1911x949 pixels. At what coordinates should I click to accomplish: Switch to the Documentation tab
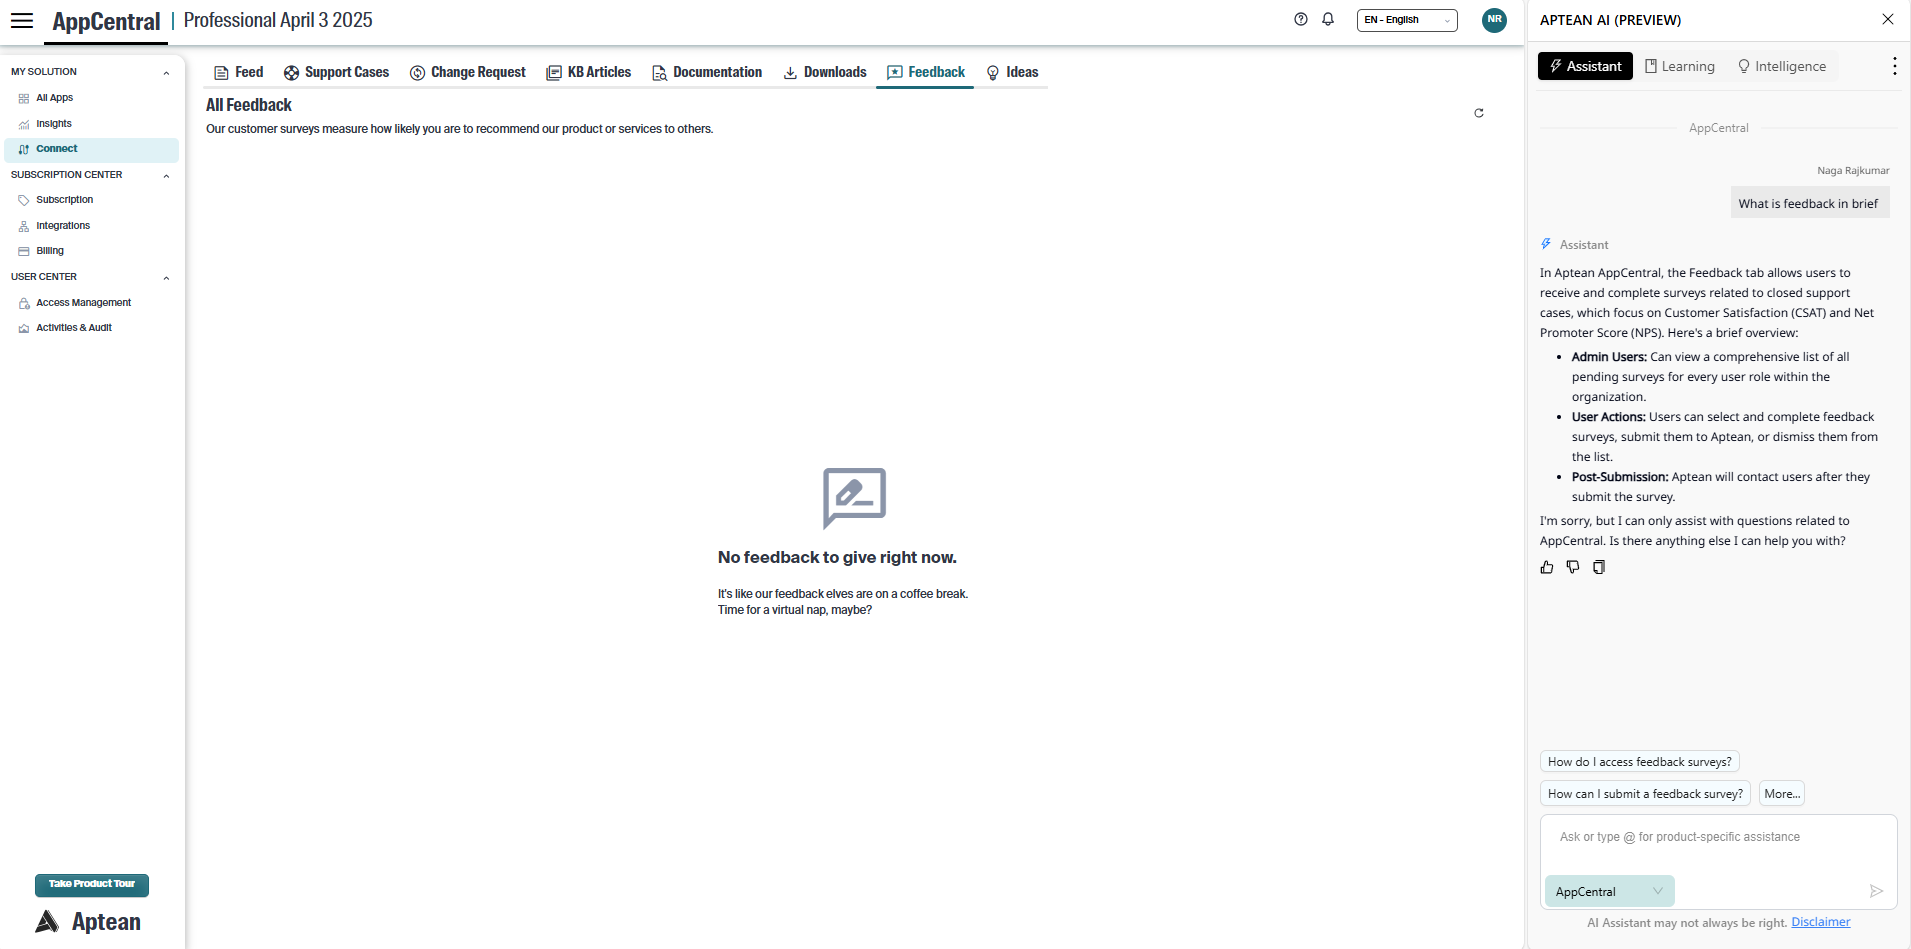coord(707,72)
